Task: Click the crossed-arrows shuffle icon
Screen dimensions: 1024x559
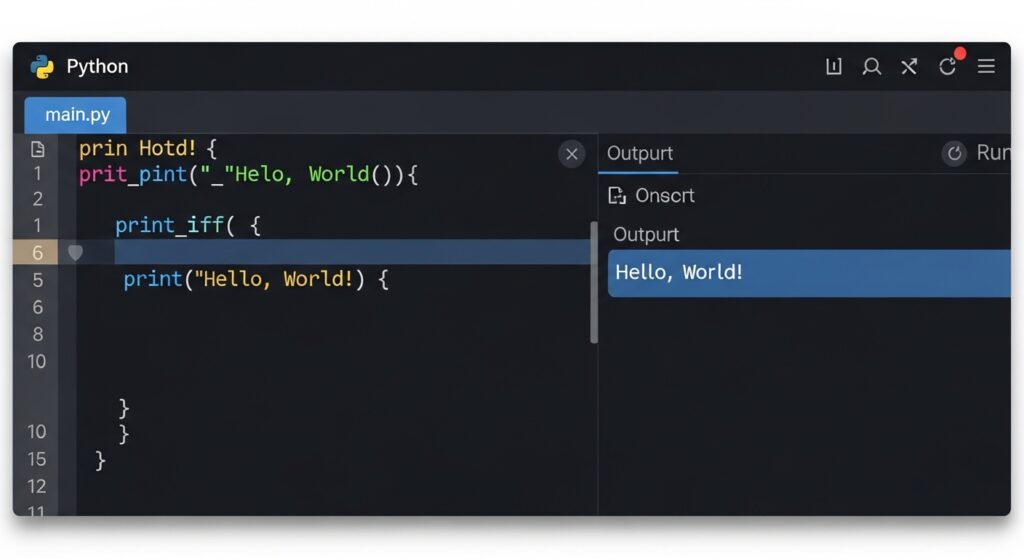Action: [x=908, y=67]
